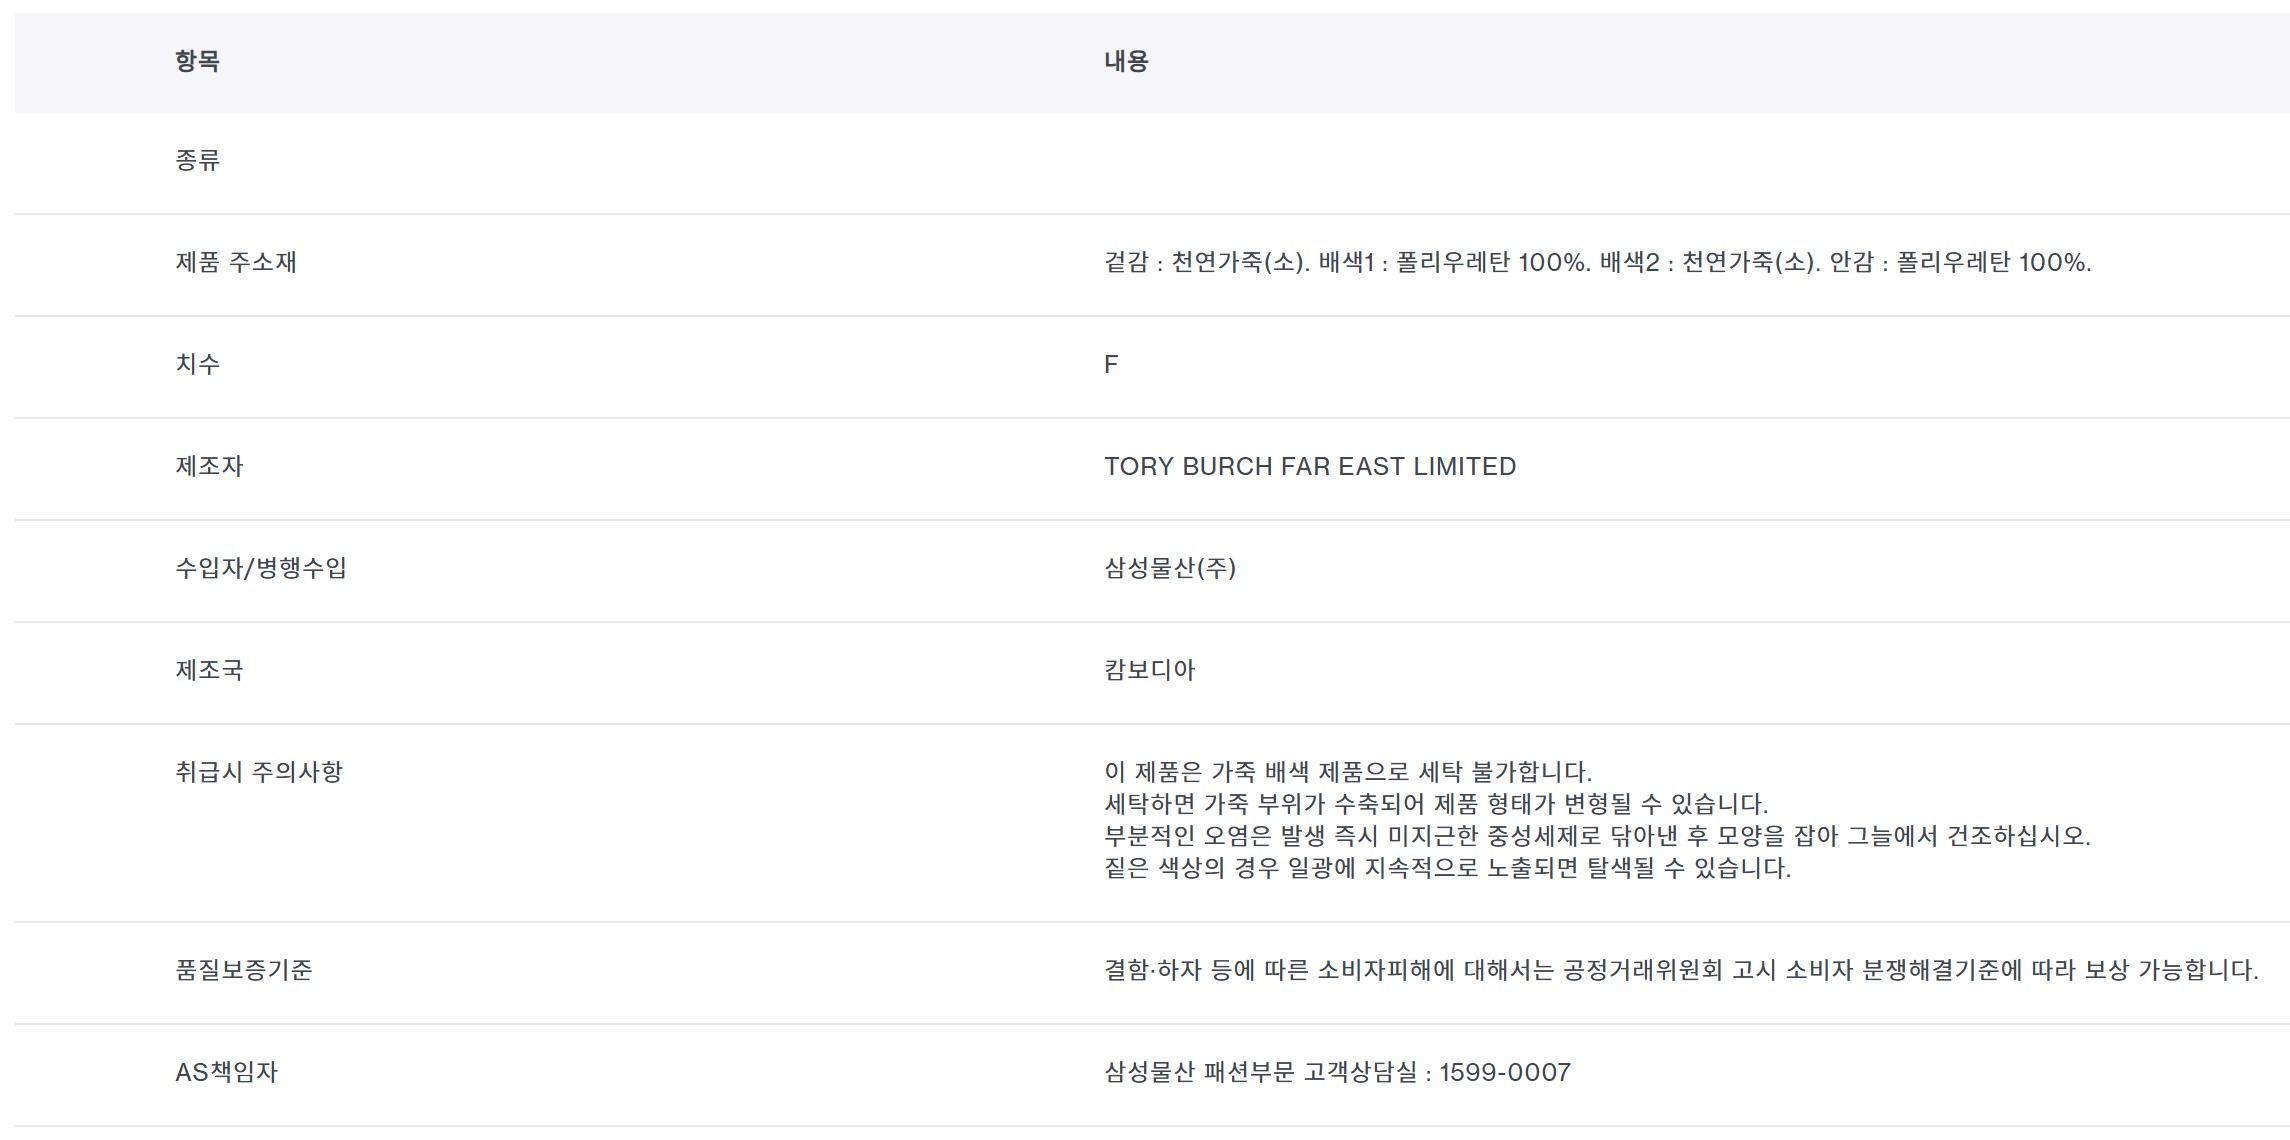Click the 공정거래위원회 compensation text
Viewport: 2290px width, 1140px height.
click(1680, 970)
